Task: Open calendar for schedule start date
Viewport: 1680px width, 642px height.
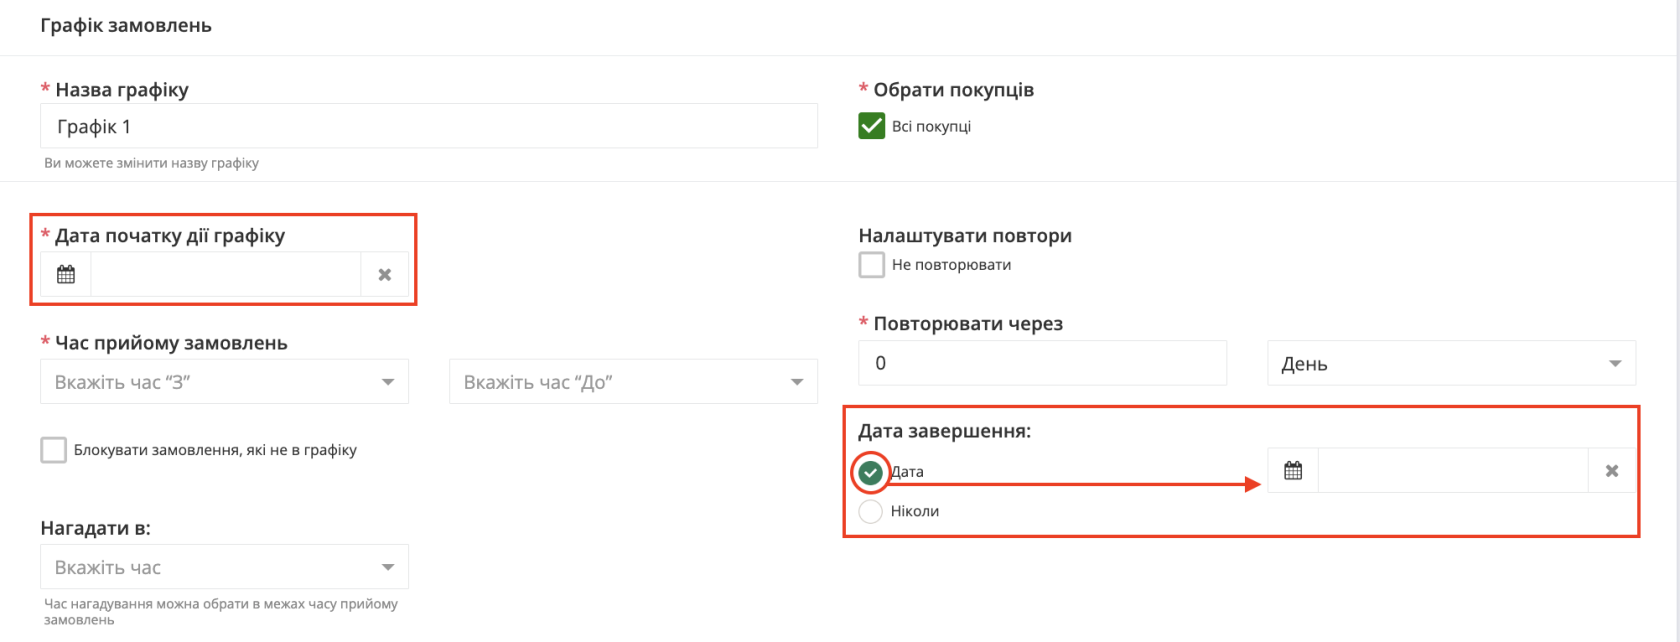Action: (66, 274)
